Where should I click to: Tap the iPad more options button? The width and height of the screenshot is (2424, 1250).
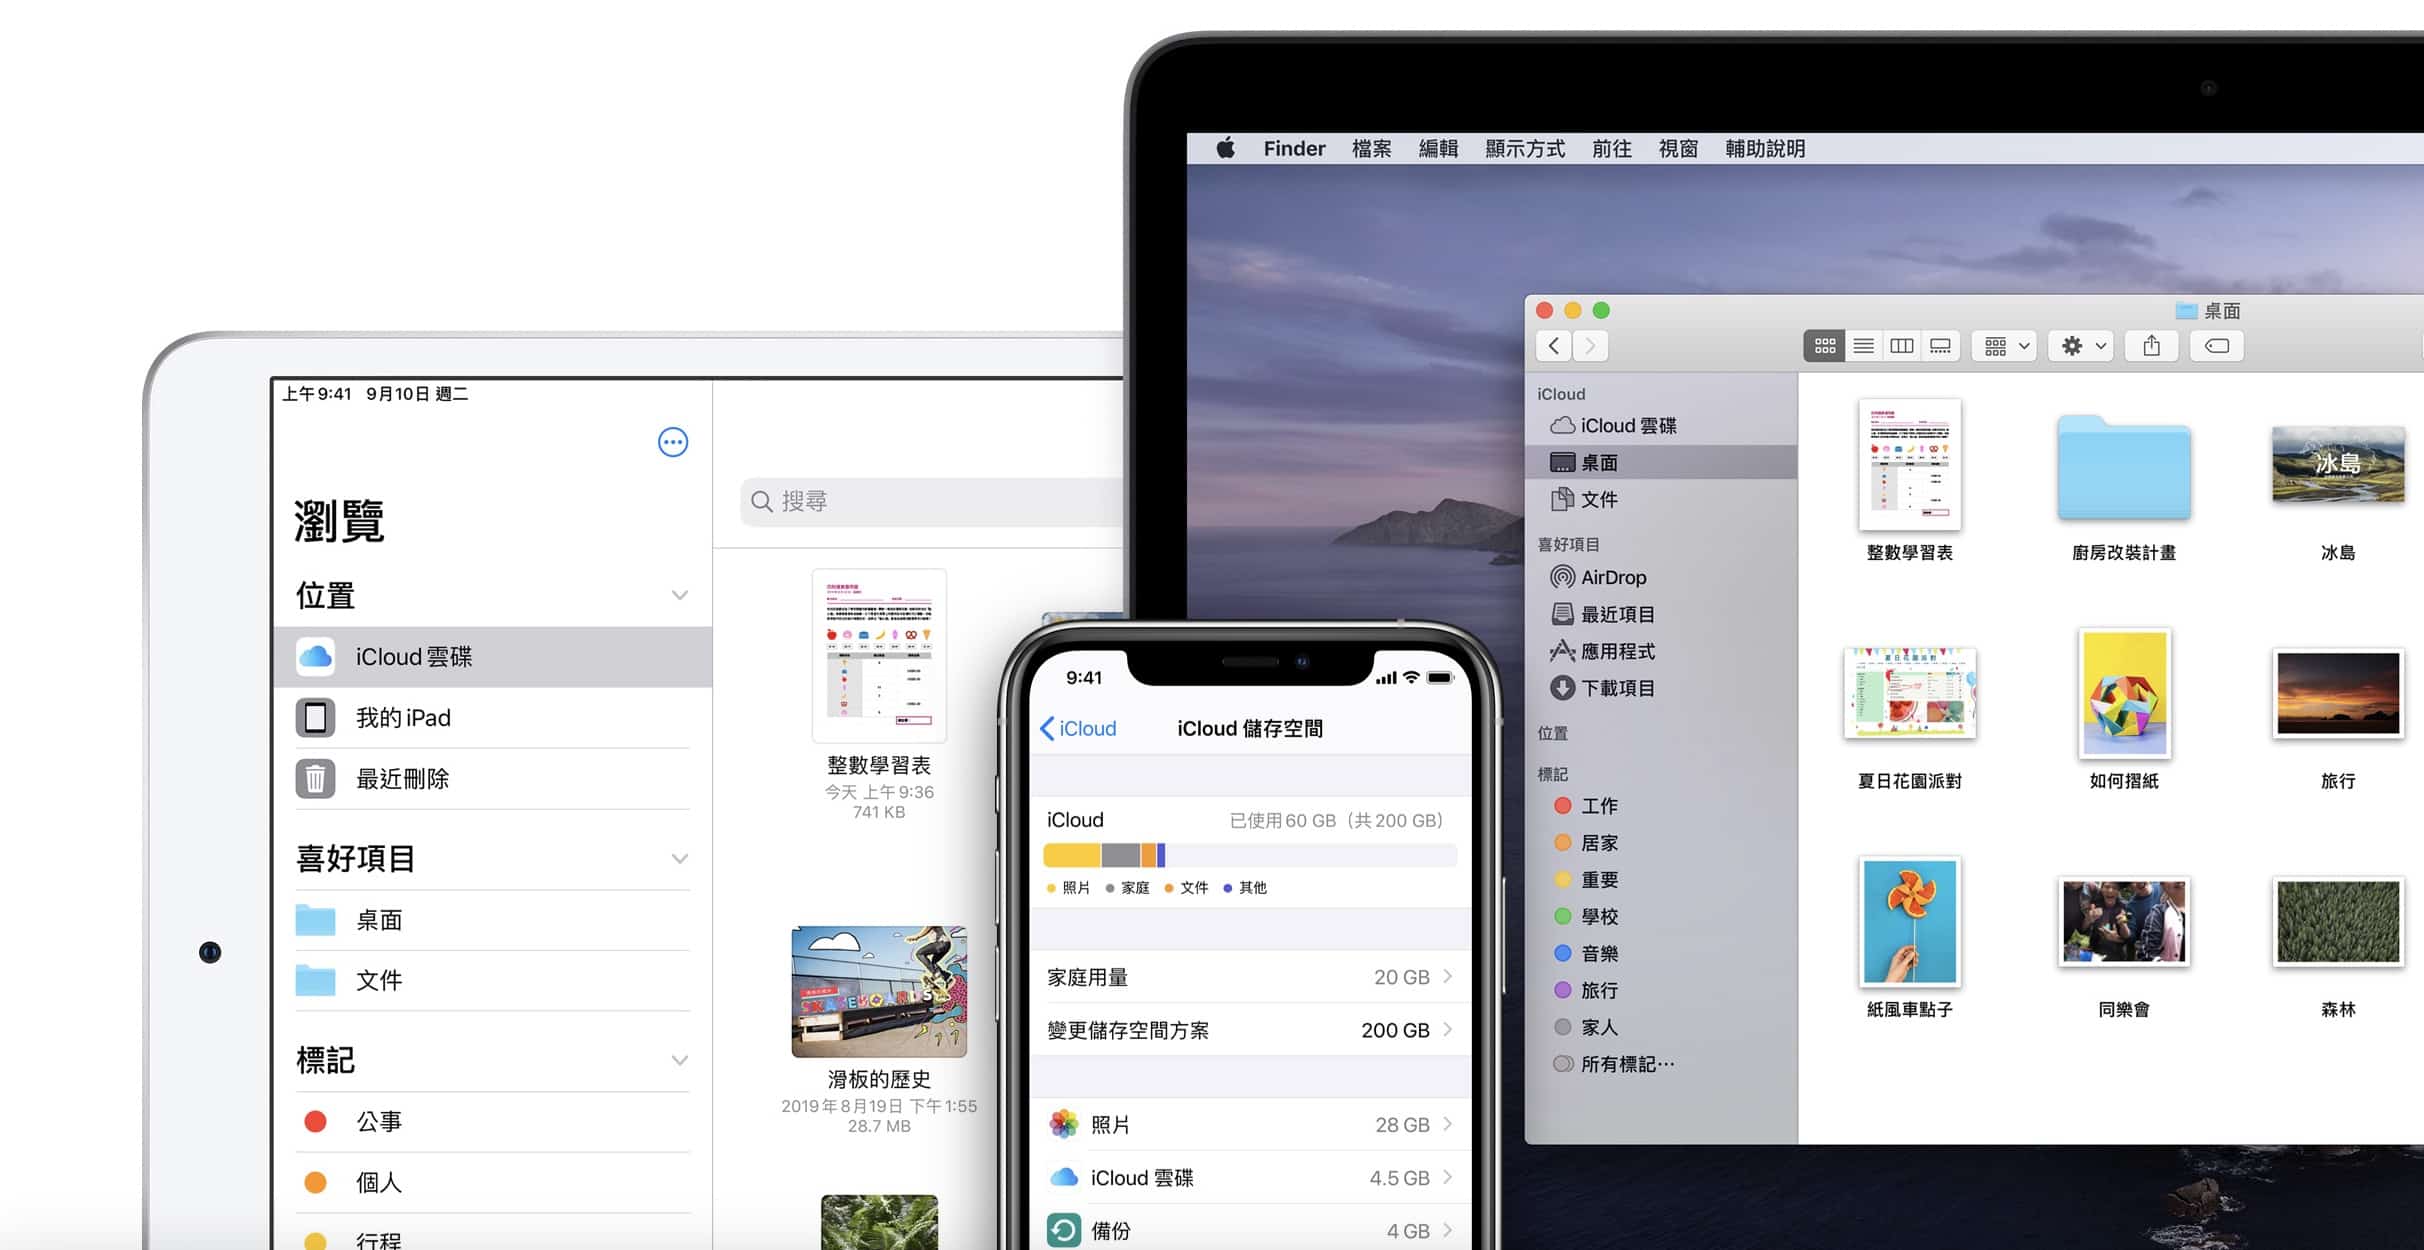(x=673, y=442)
